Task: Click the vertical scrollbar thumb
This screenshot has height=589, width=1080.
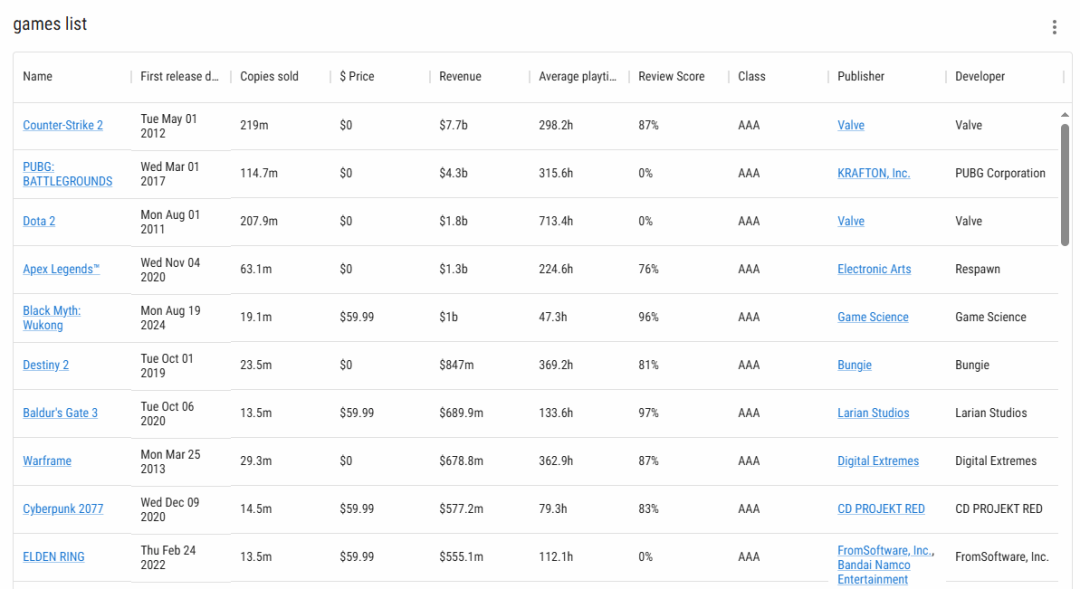Action: pos(1065,185)
